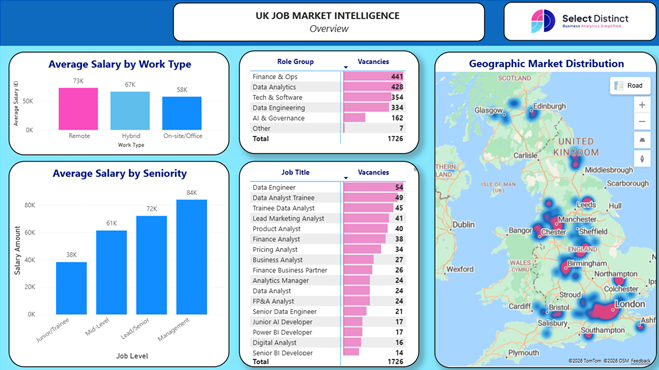Screen dimensions: 659x370
Task: Sort by Job Title column header
Action: coord(295,172)
